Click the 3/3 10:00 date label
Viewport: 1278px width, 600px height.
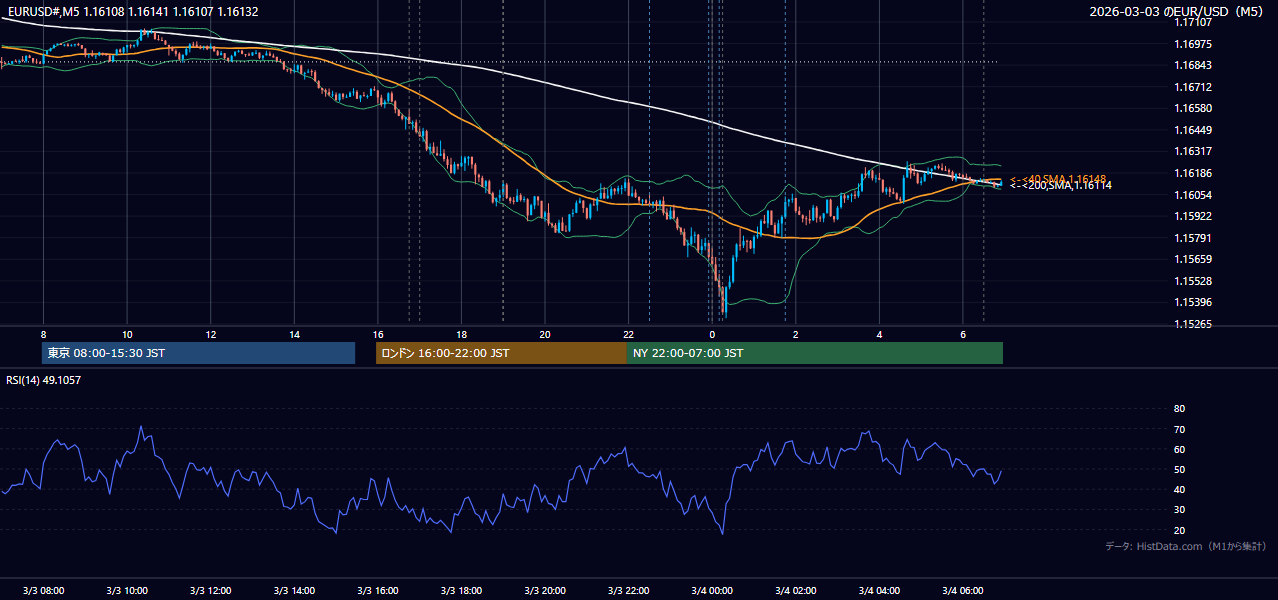click(127, 590)
